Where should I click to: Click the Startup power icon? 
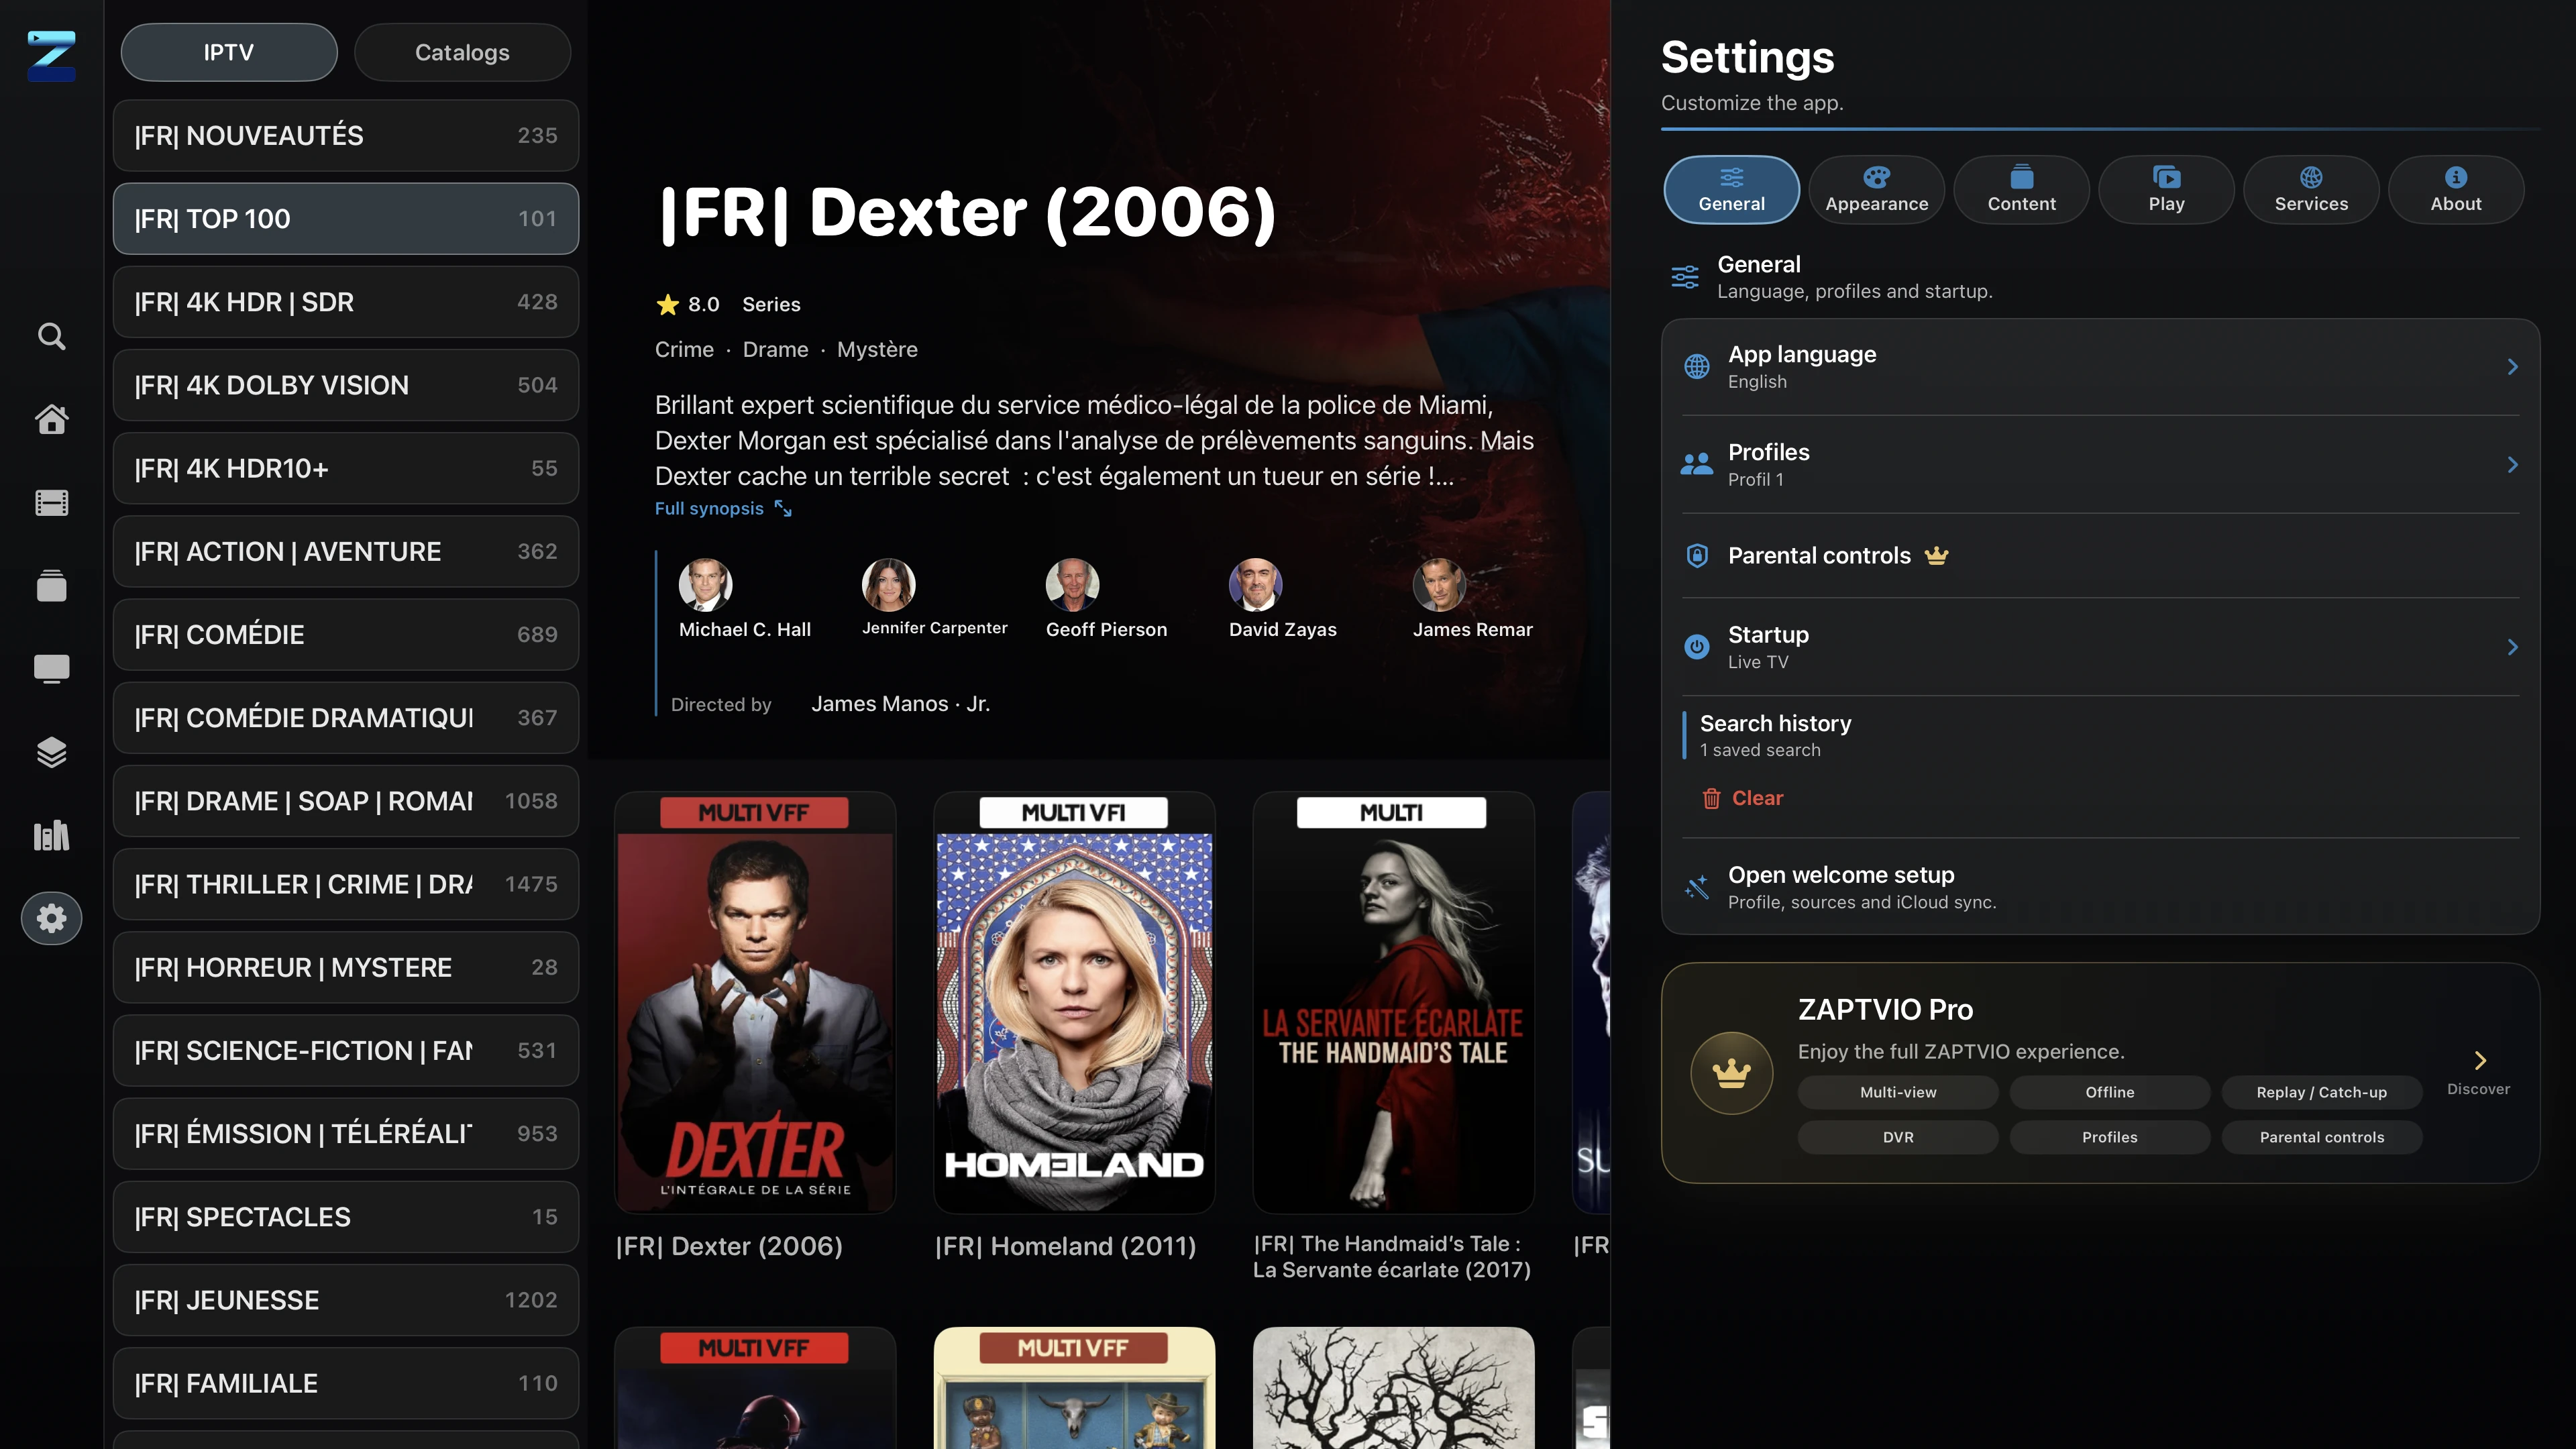1696,647
